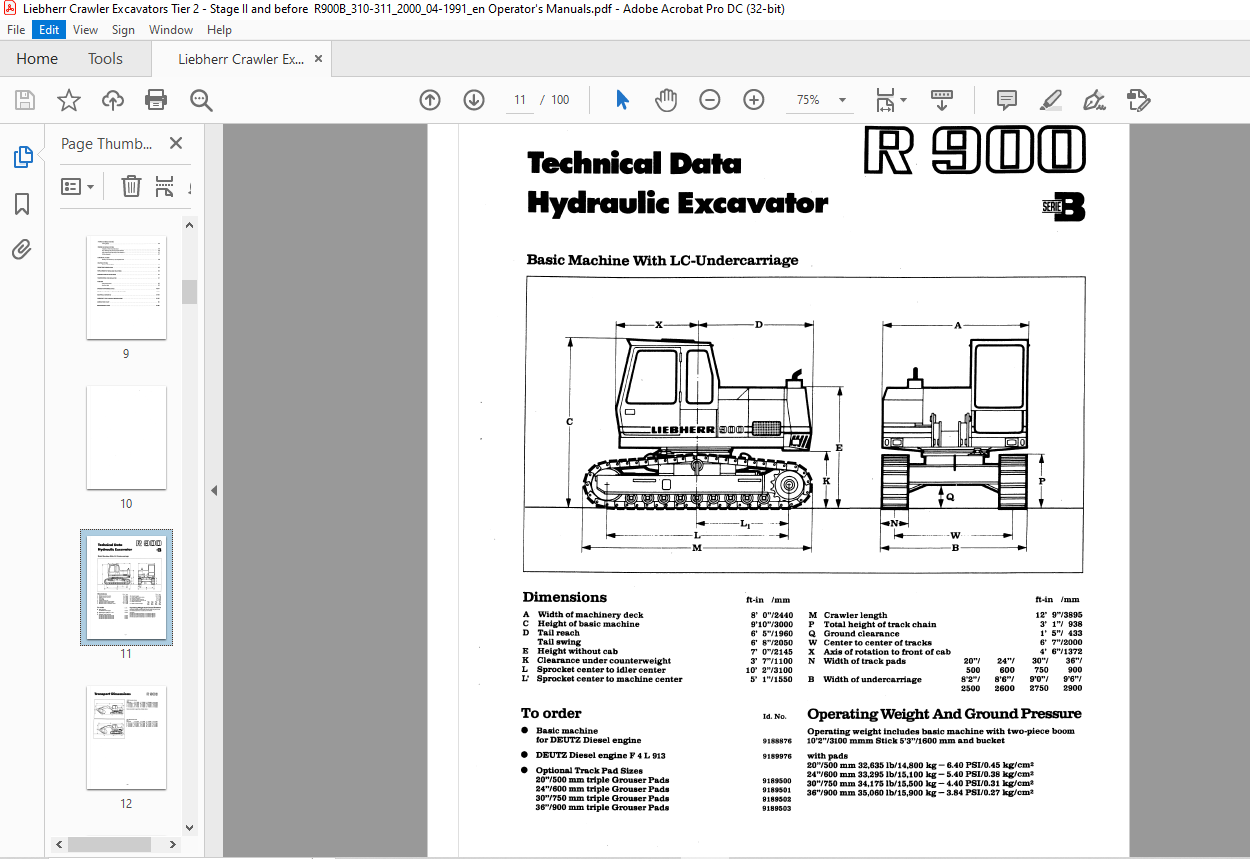
Task: Close the Liebherr Crawler document tab
Action: [x=318, y=59]
